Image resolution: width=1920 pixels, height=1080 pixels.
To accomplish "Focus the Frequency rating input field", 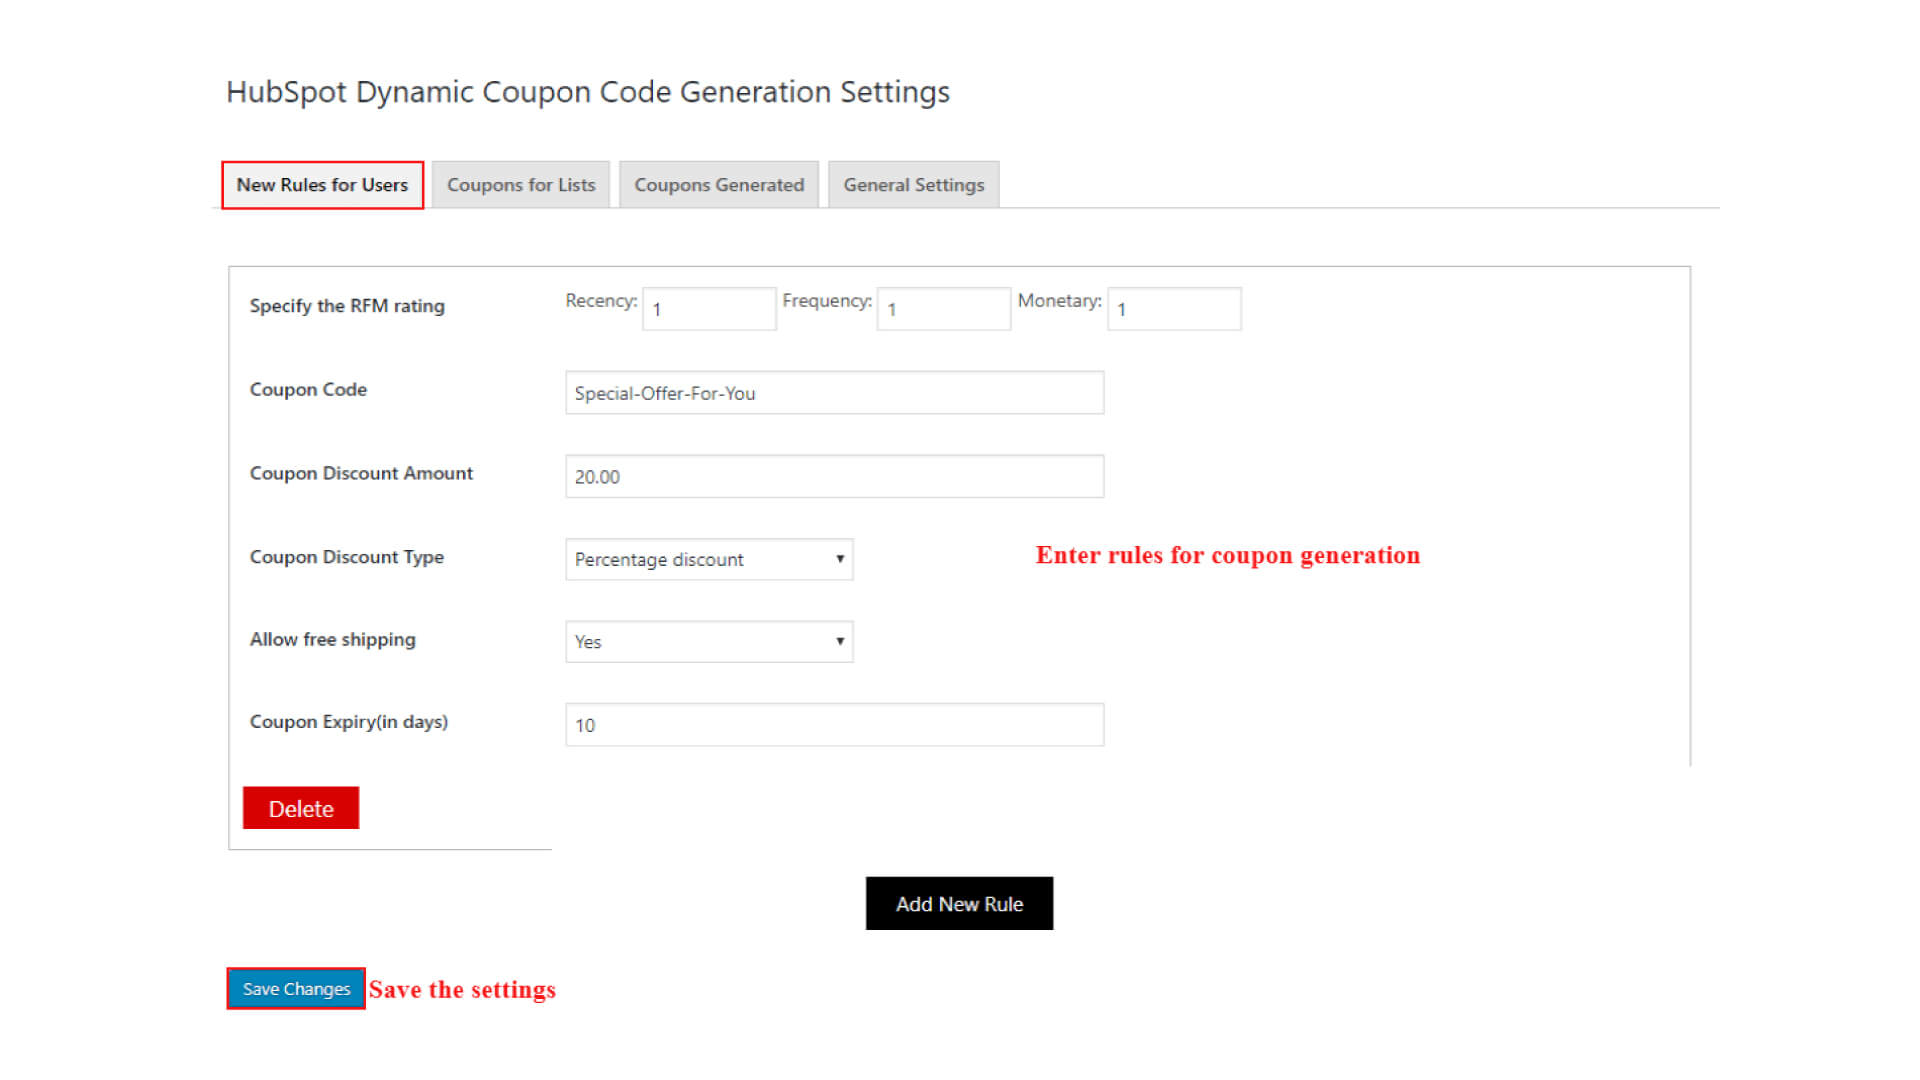I will [x=943, y=309].
